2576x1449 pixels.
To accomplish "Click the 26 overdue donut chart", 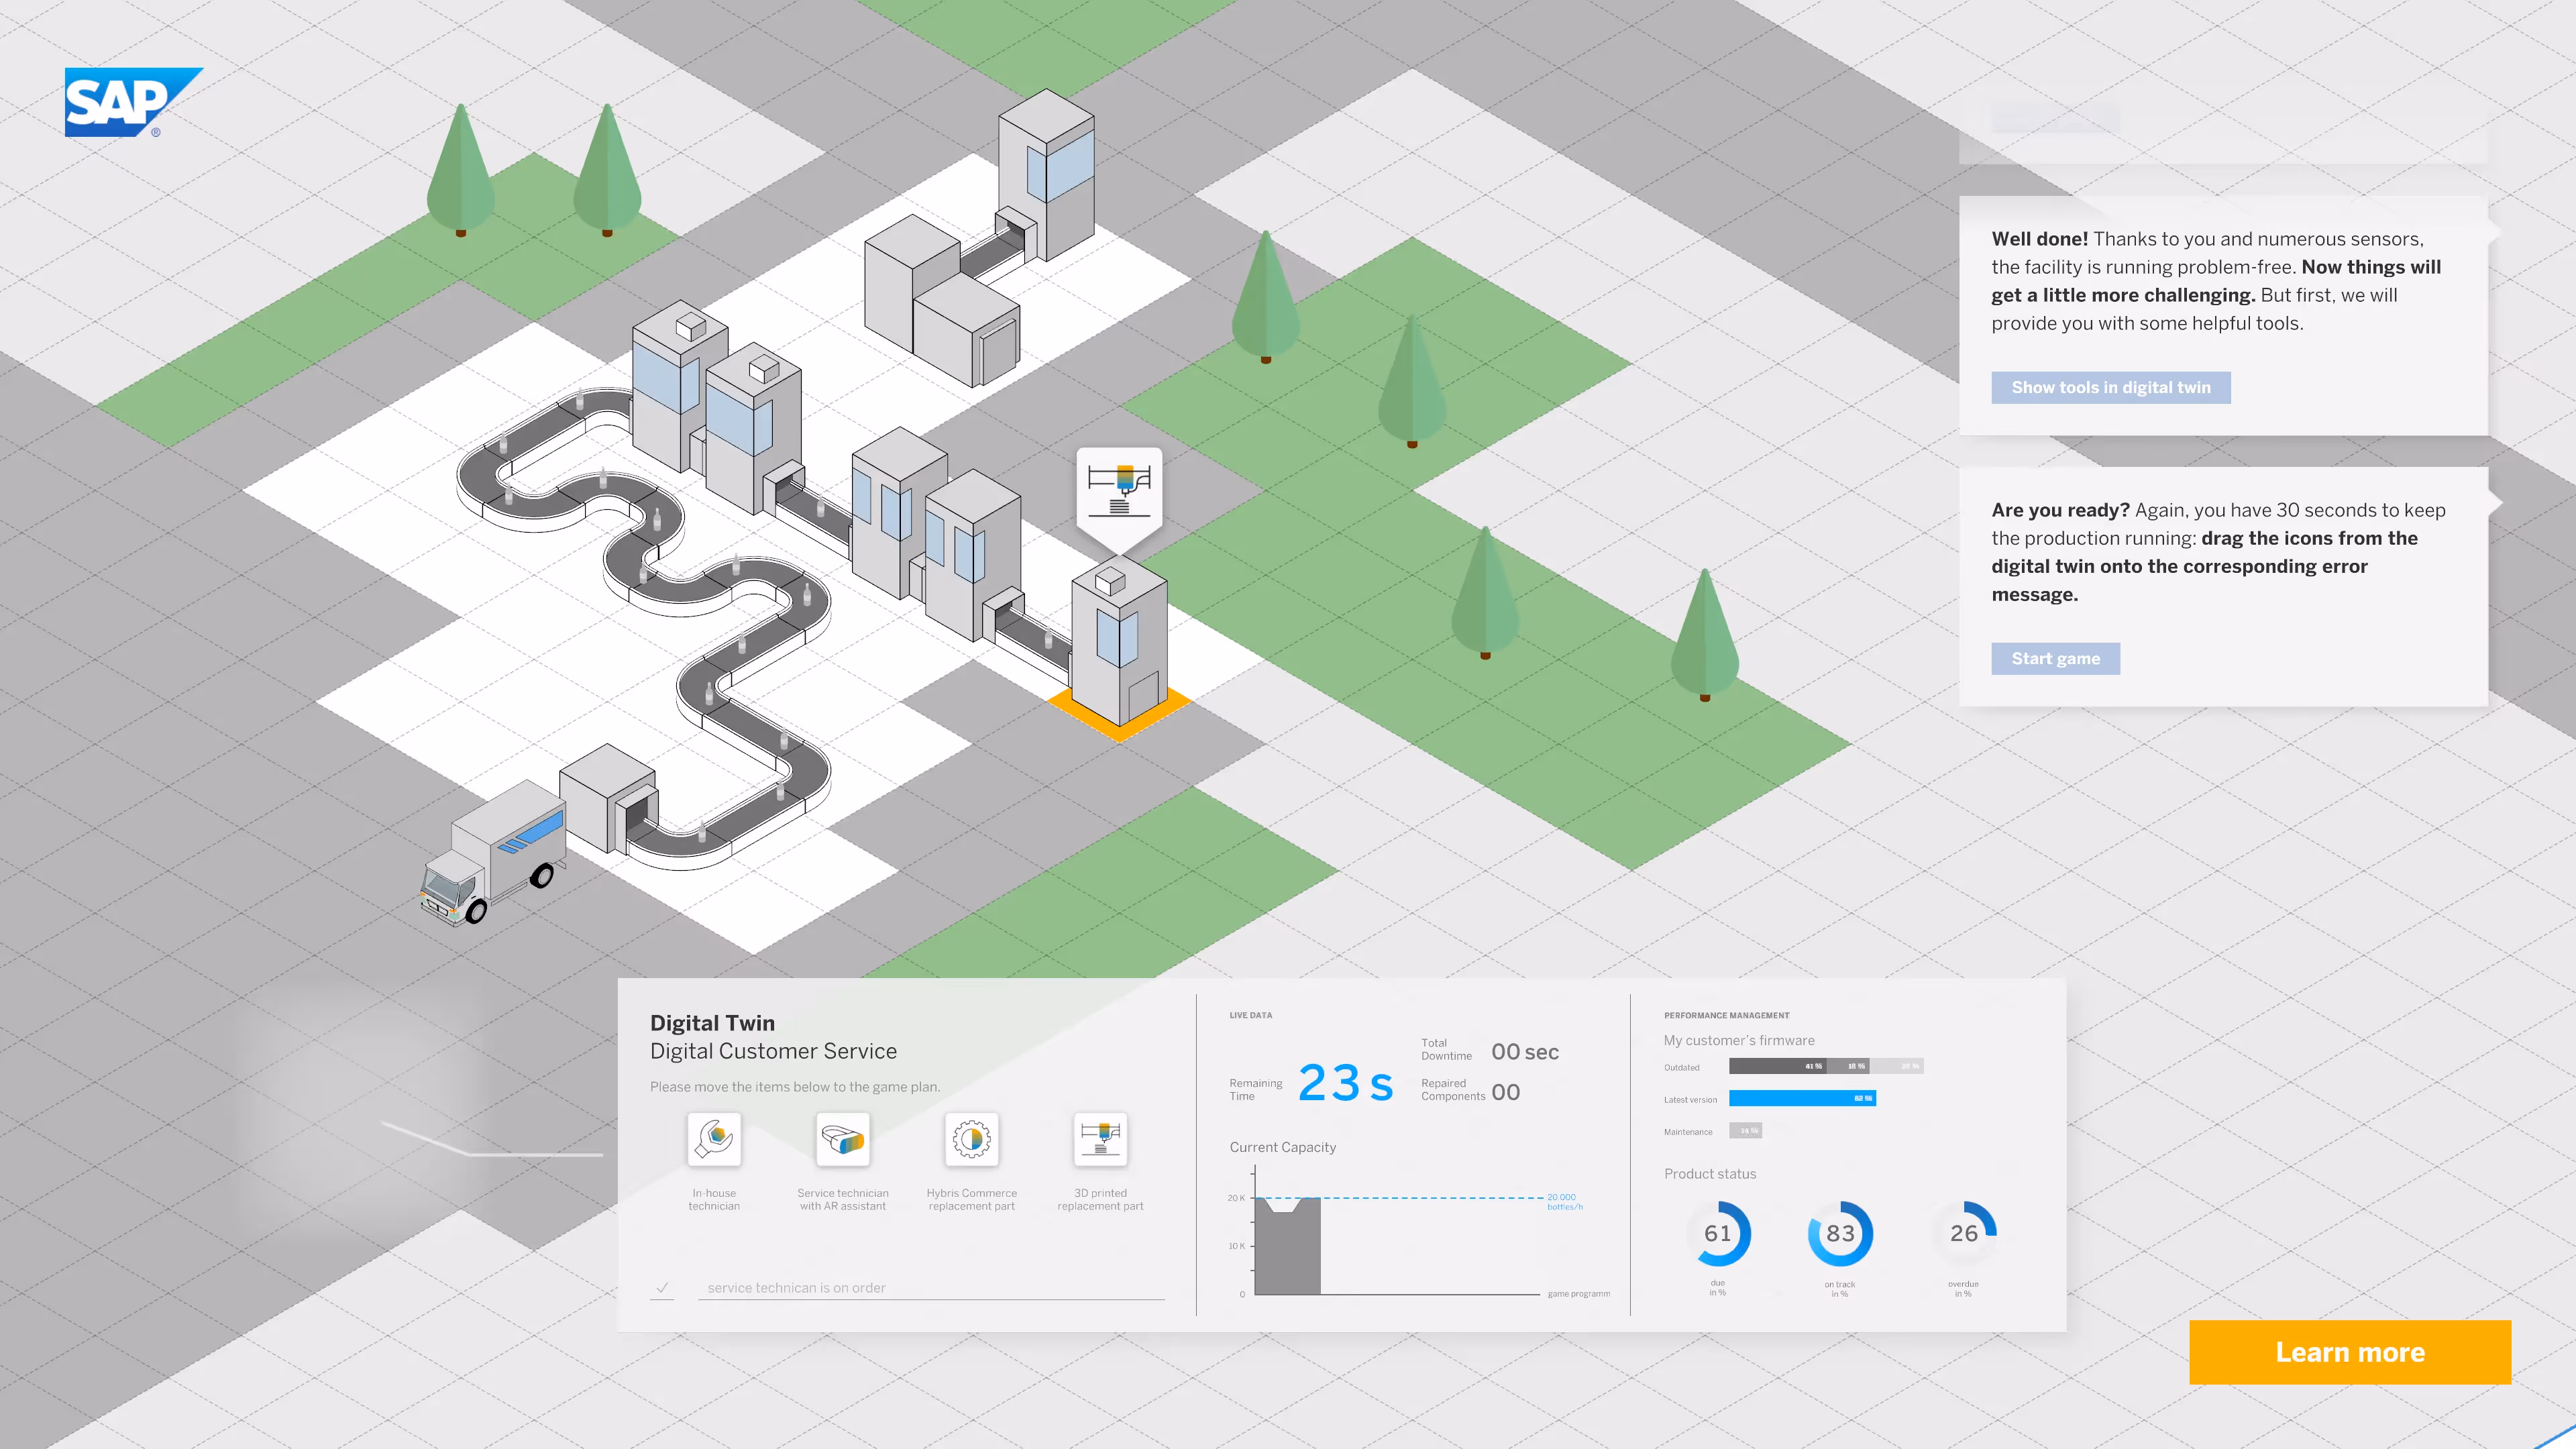I will pos(1964,1233).
